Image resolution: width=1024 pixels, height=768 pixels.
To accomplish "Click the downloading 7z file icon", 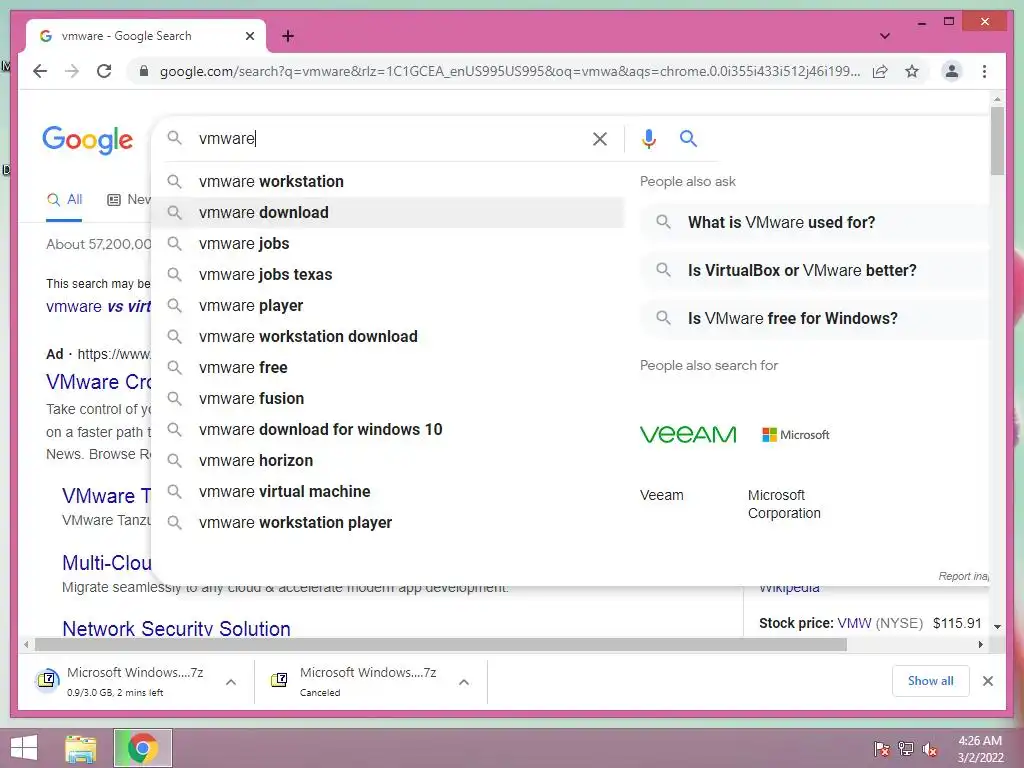I will click(47, 680).
